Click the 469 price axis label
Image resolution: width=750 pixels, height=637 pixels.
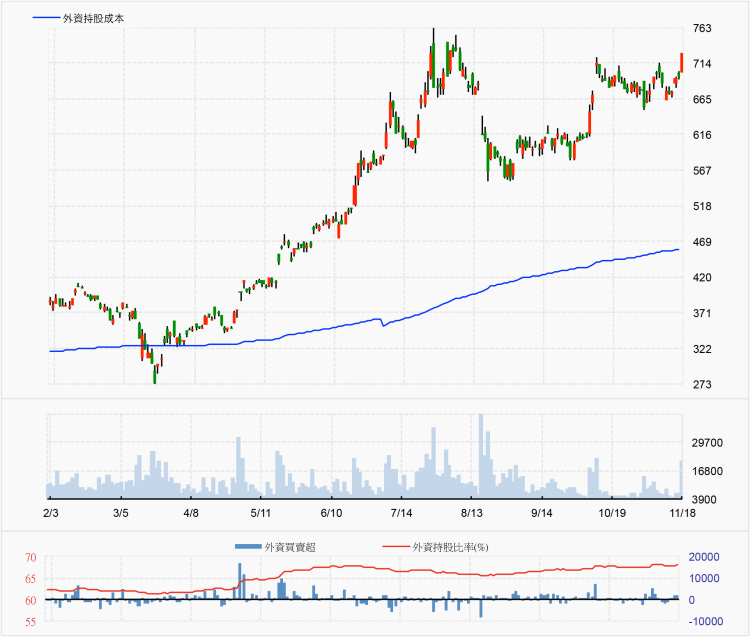pyautogui.click(x=702, y=242)
